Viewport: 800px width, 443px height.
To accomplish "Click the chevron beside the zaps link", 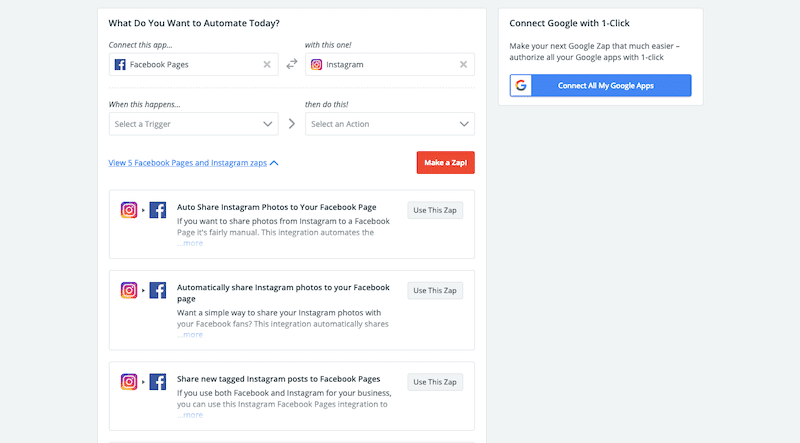I will click(274, 163).
